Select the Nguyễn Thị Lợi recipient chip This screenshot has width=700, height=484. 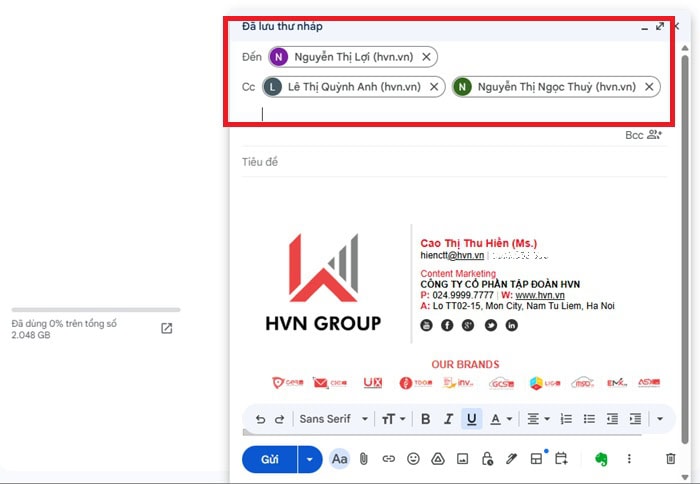353,57
